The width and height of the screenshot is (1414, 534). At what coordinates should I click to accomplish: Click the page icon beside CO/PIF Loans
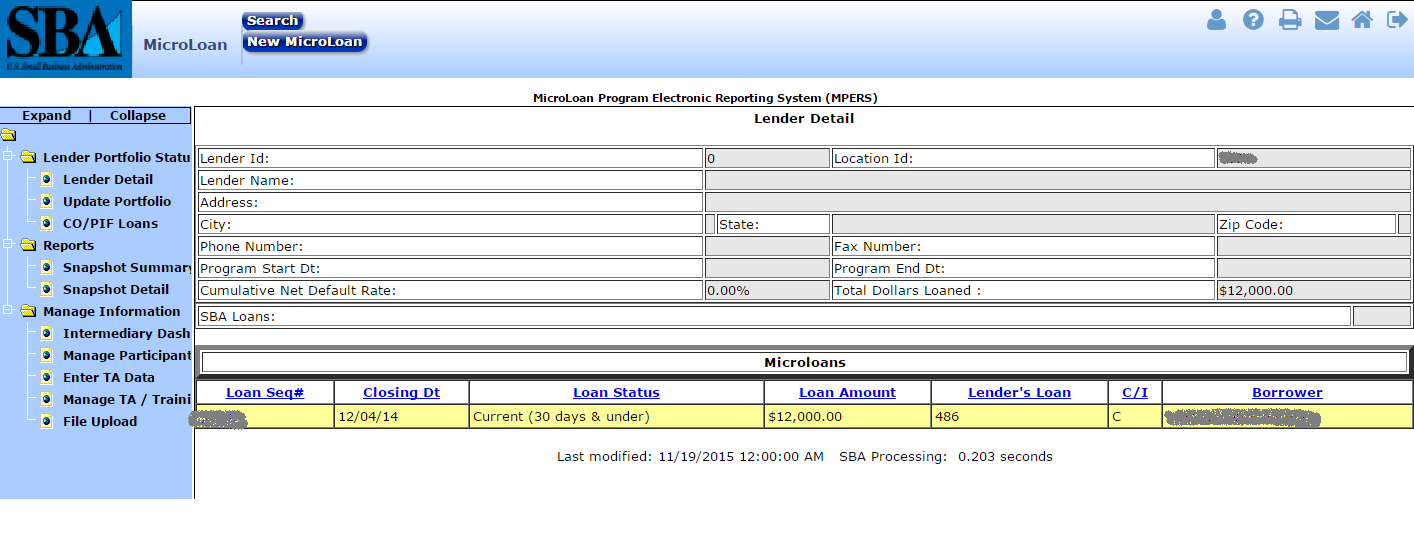(x=46, y=223)
